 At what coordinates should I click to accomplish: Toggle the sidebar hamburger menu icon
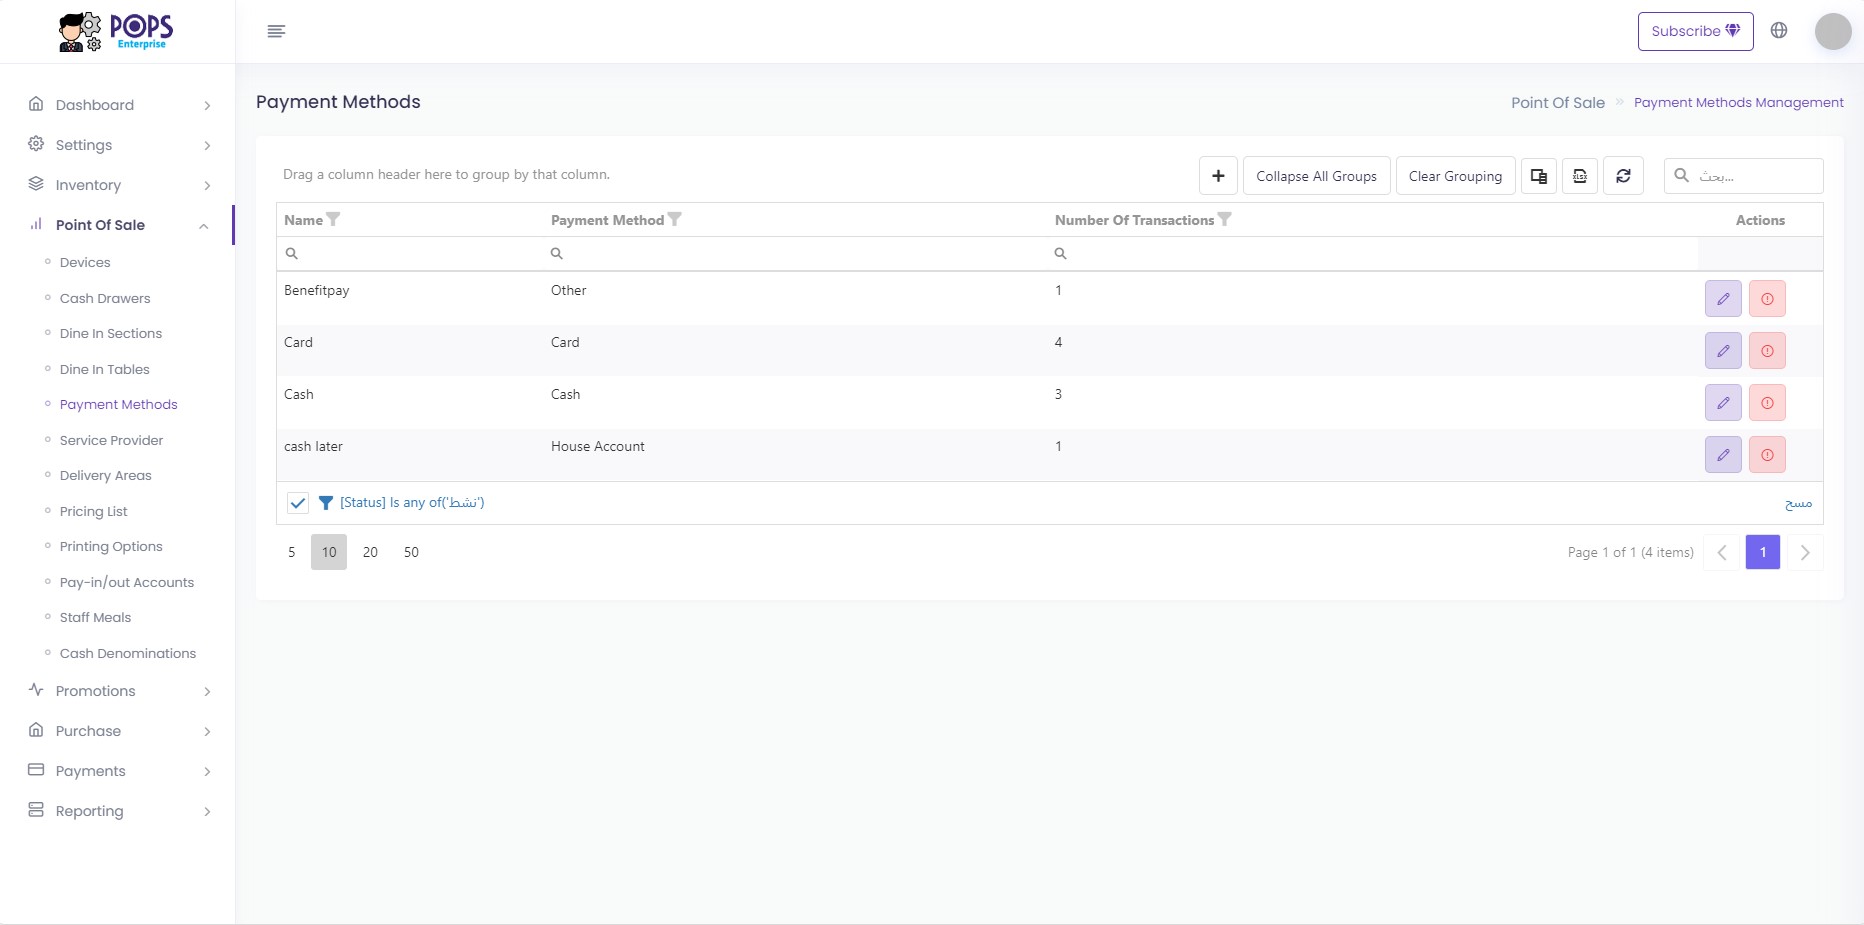coord(277,32)
